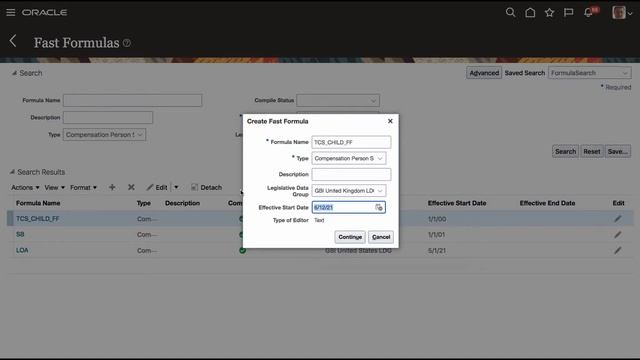
Task: Click the Edit pencil toolbar button
Action: 157,187
